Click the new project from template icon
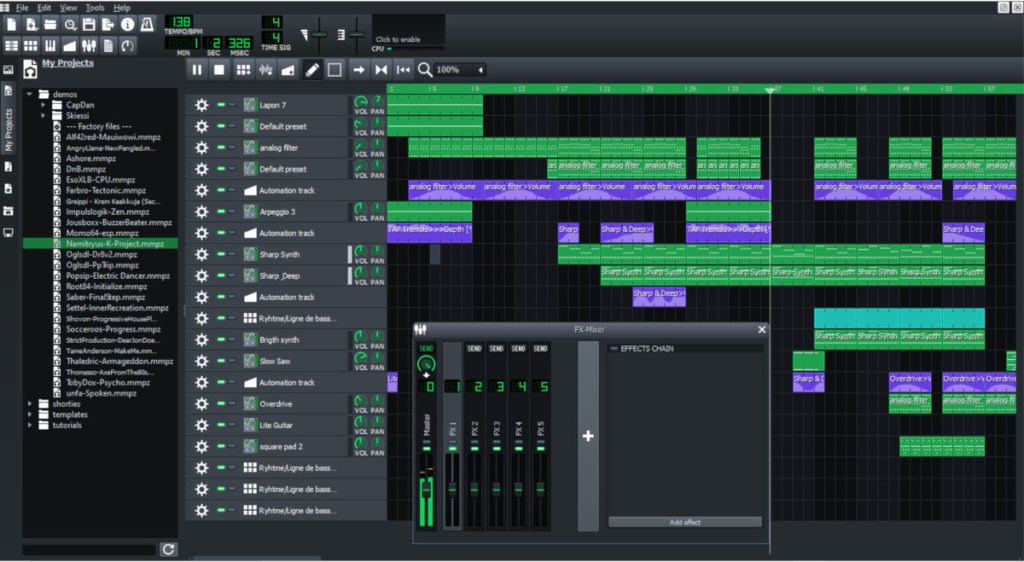This screenshot has width=1024, height=562. [x=31, y=25]
